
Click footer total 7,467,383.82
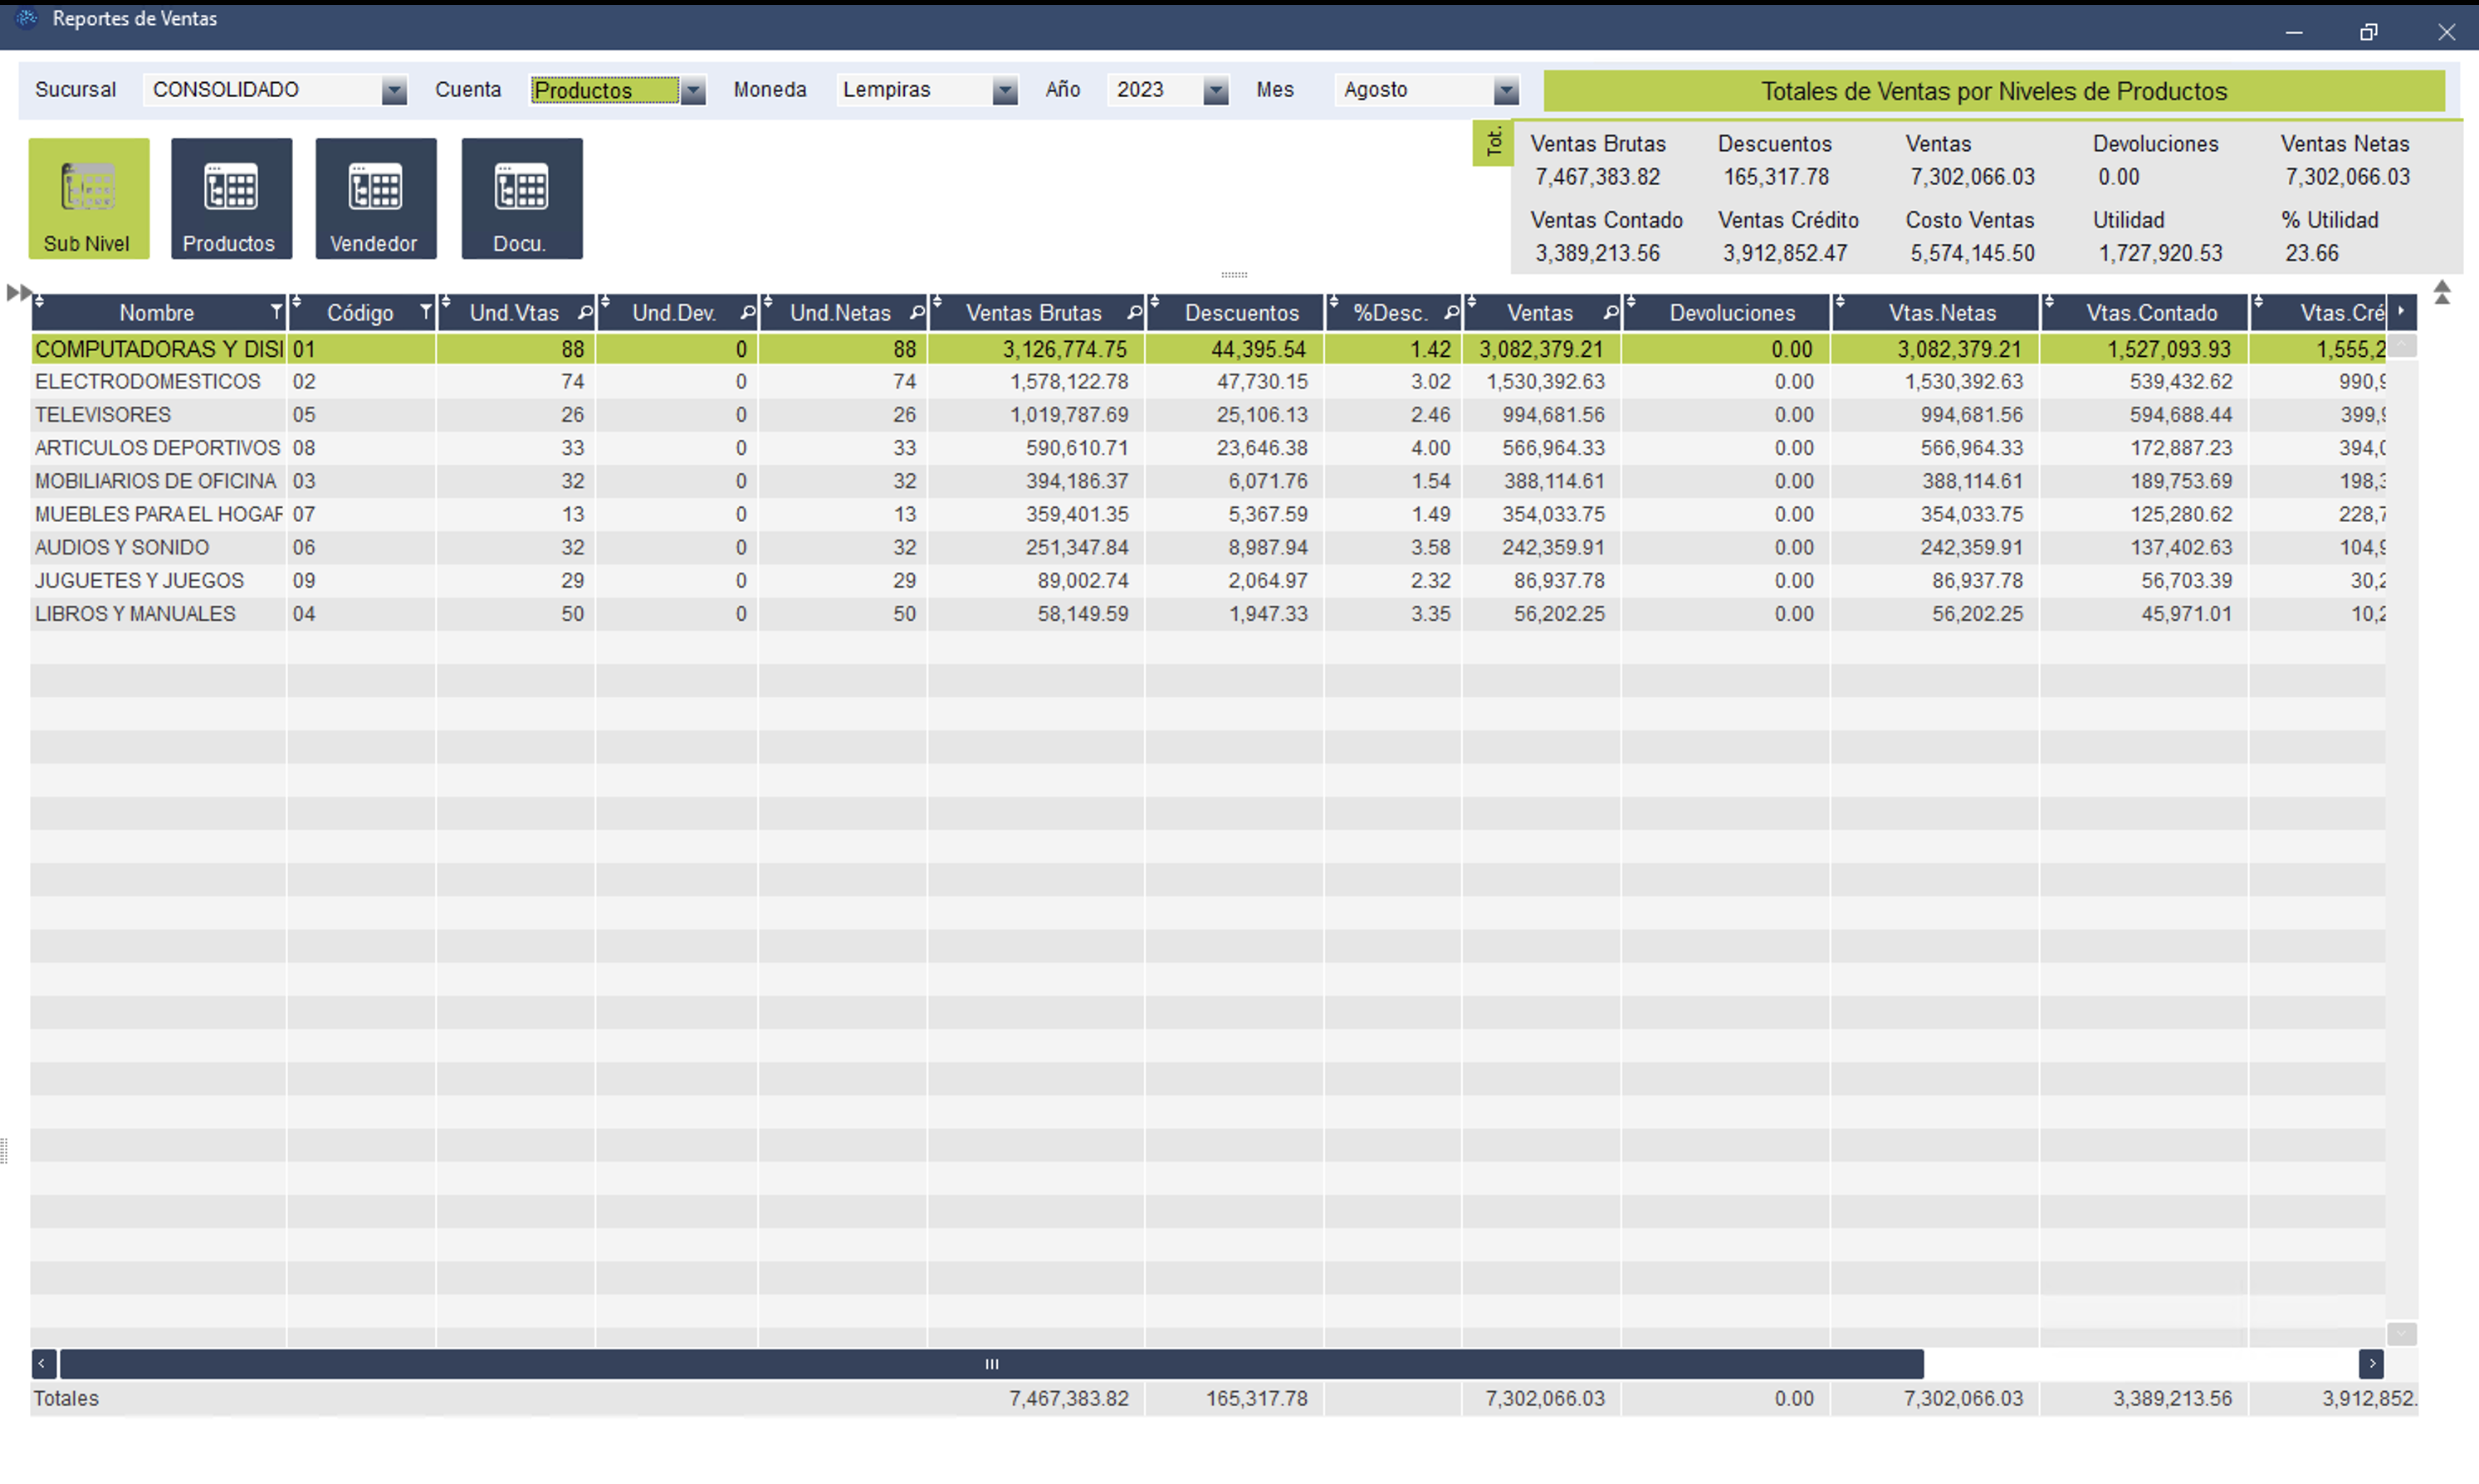coord(1068,1398)
